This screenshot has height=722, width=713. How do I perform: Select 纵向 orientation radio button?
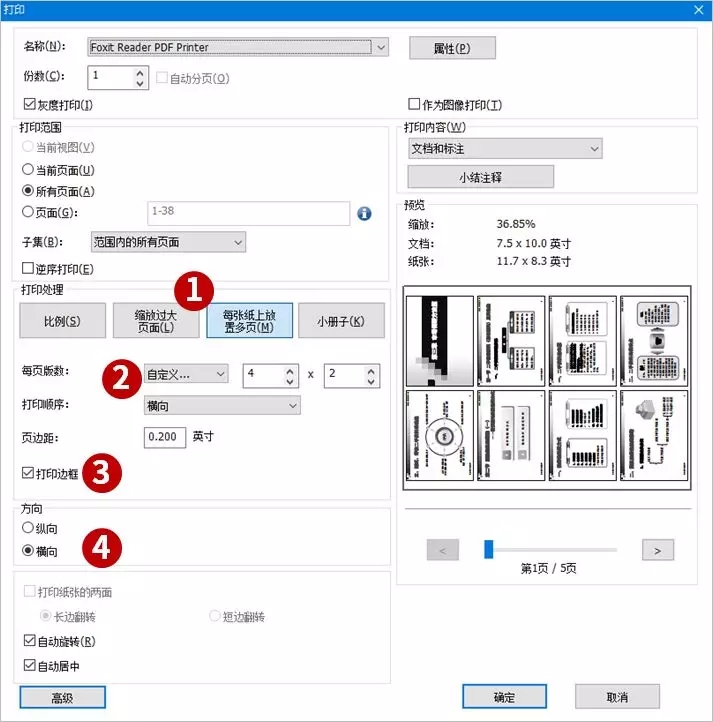point(28,528)
